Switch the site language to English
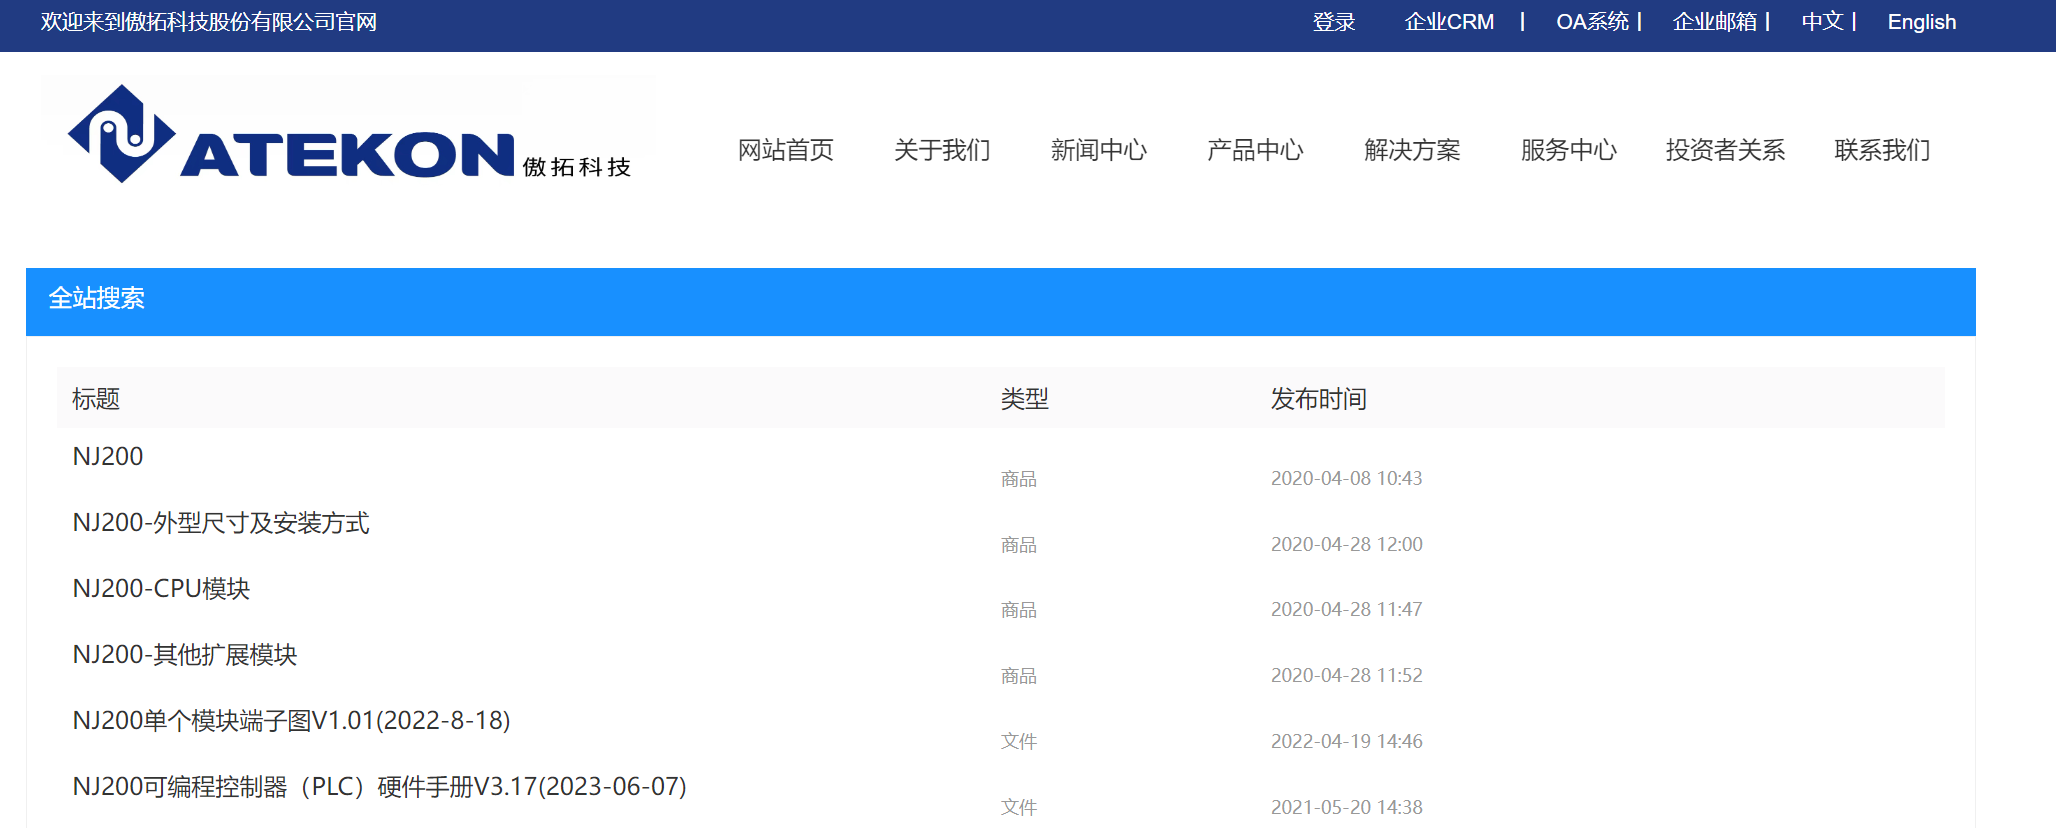2056x828 pixels. coord(1921,22)
